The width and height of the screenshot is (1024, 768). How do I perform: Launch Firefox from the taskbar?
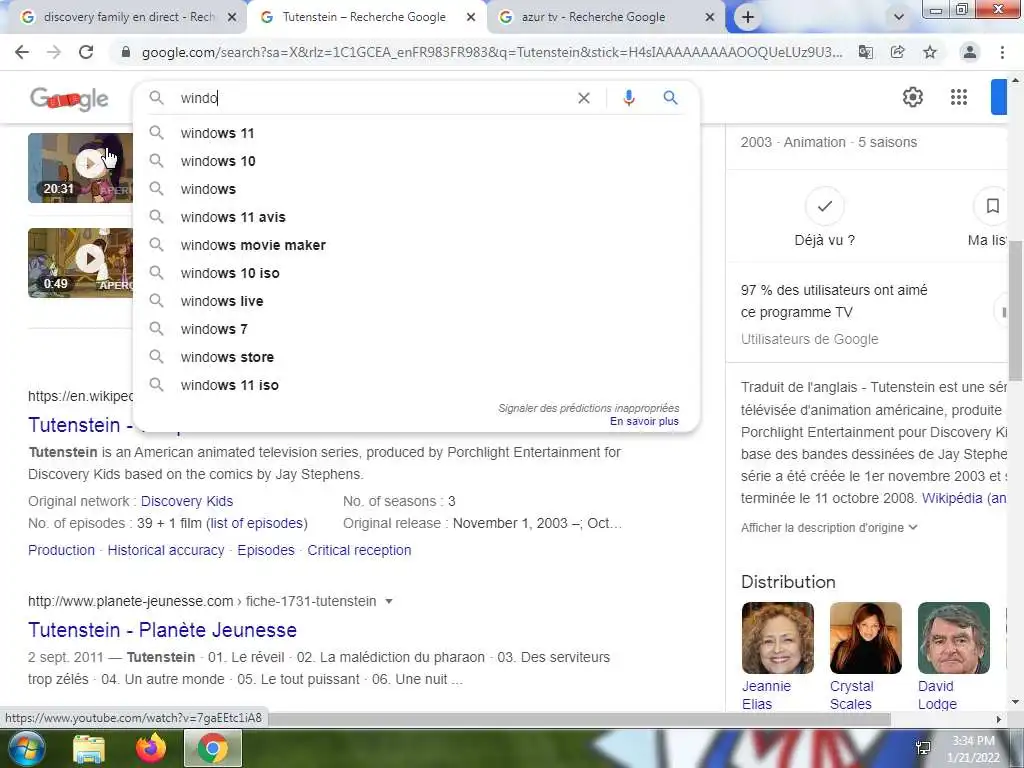tap(151, 748)
